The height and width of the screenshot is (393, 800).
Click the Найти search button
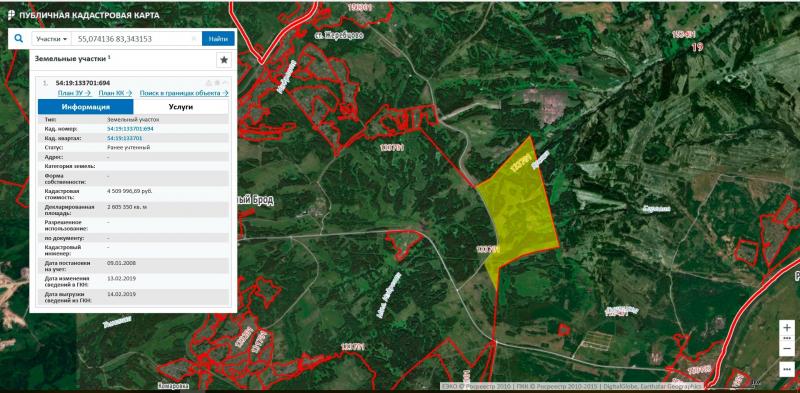218,39
